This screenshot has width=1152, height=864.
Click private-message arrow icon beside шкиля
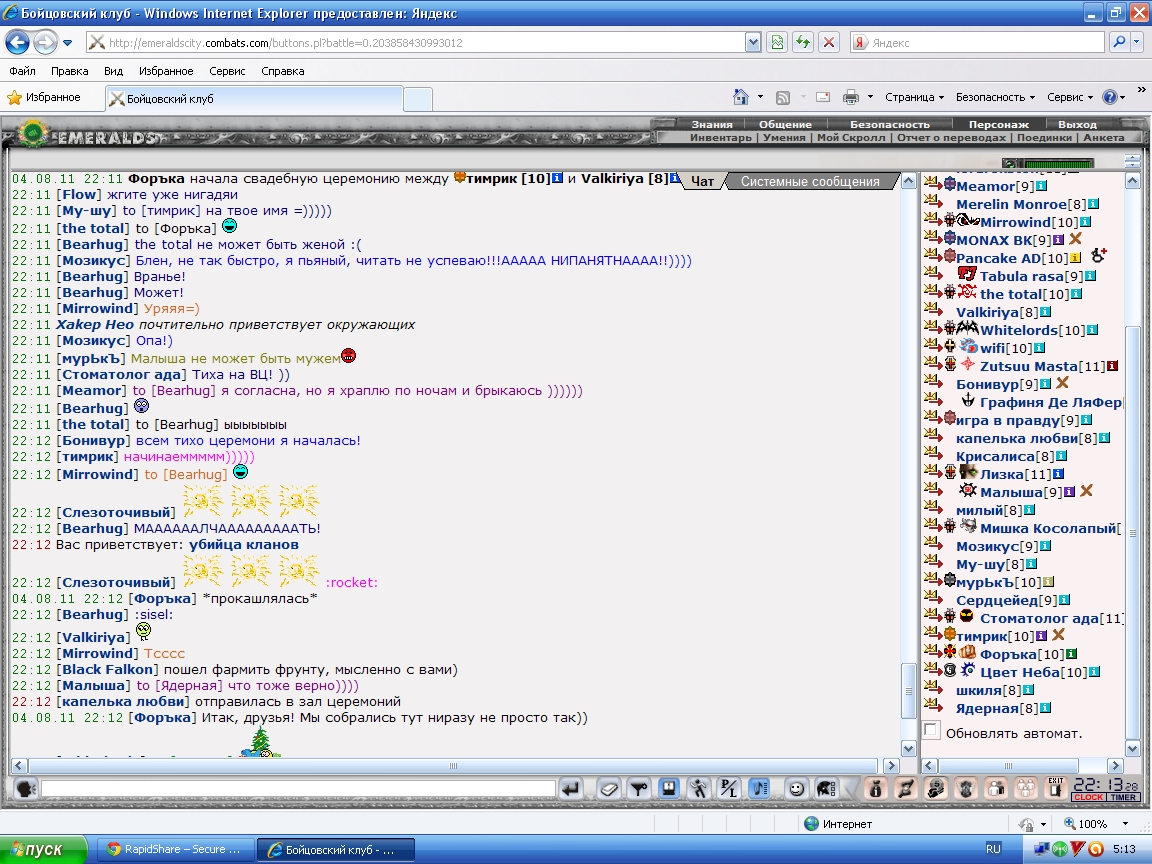[933, 688]
